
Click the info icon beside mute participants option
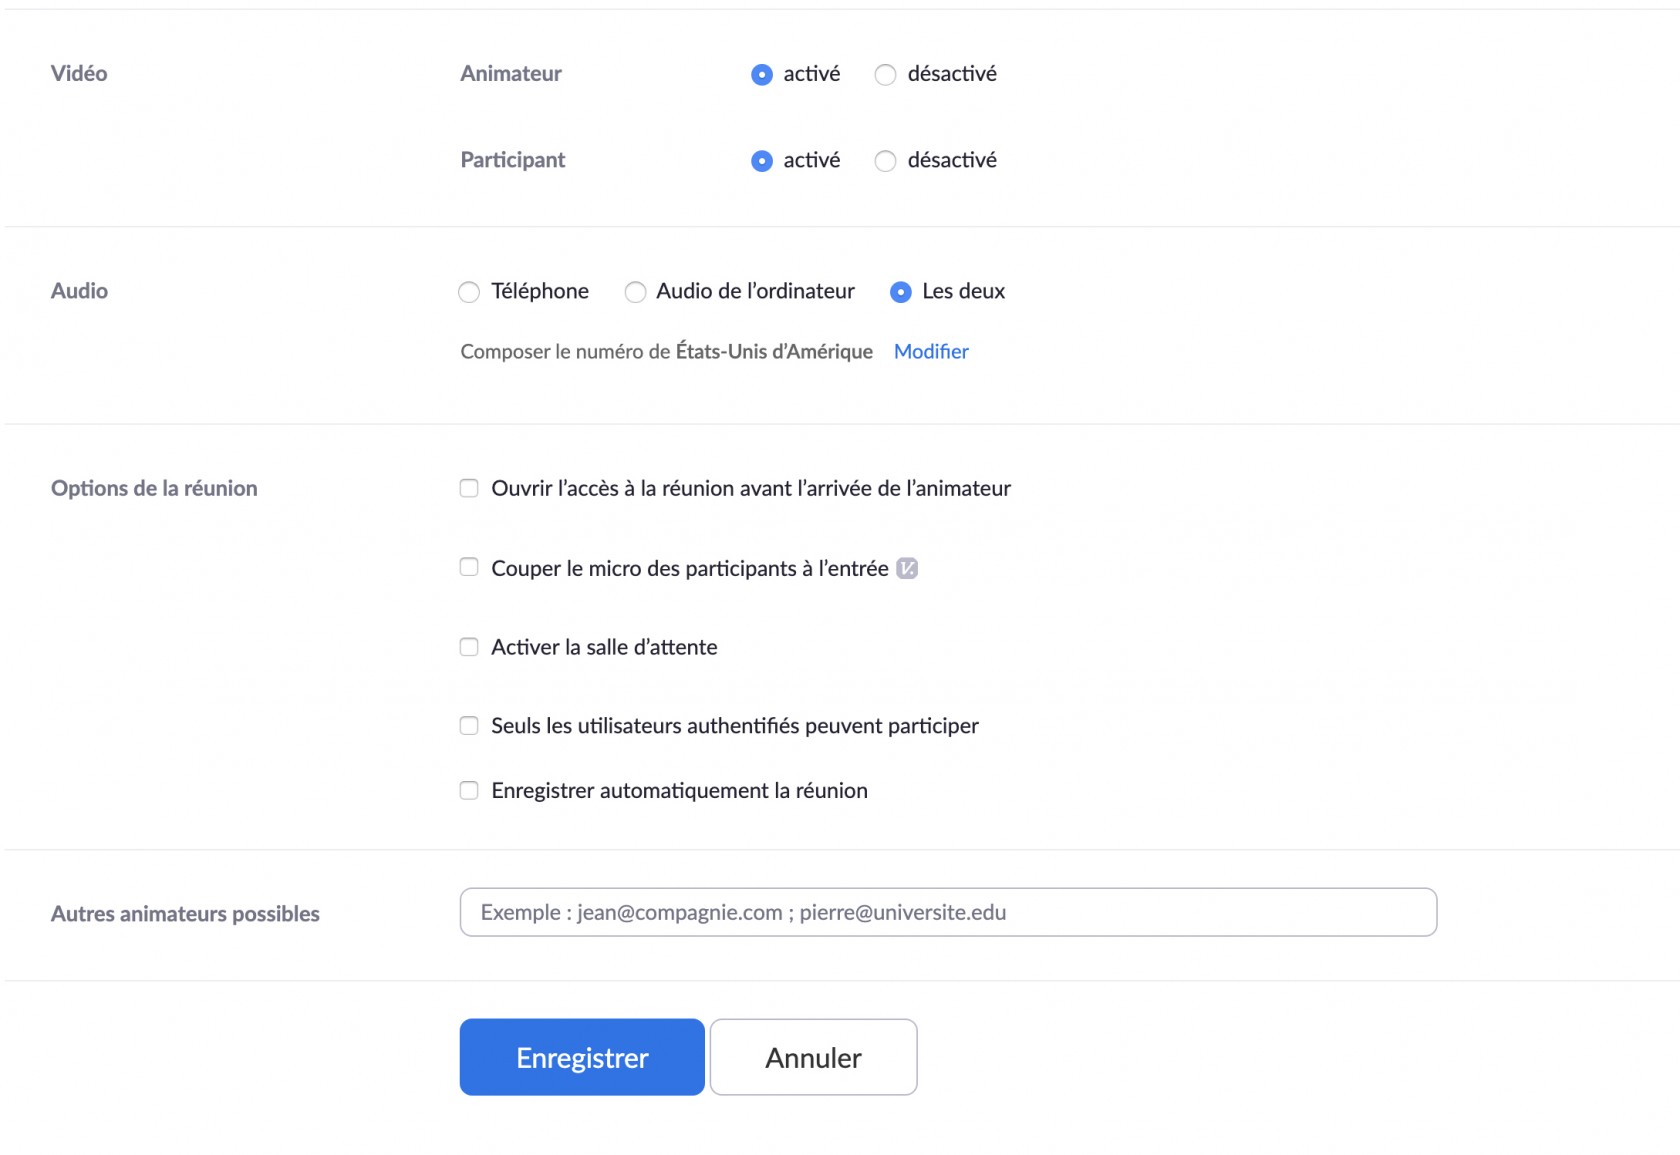tap(907, 568)
